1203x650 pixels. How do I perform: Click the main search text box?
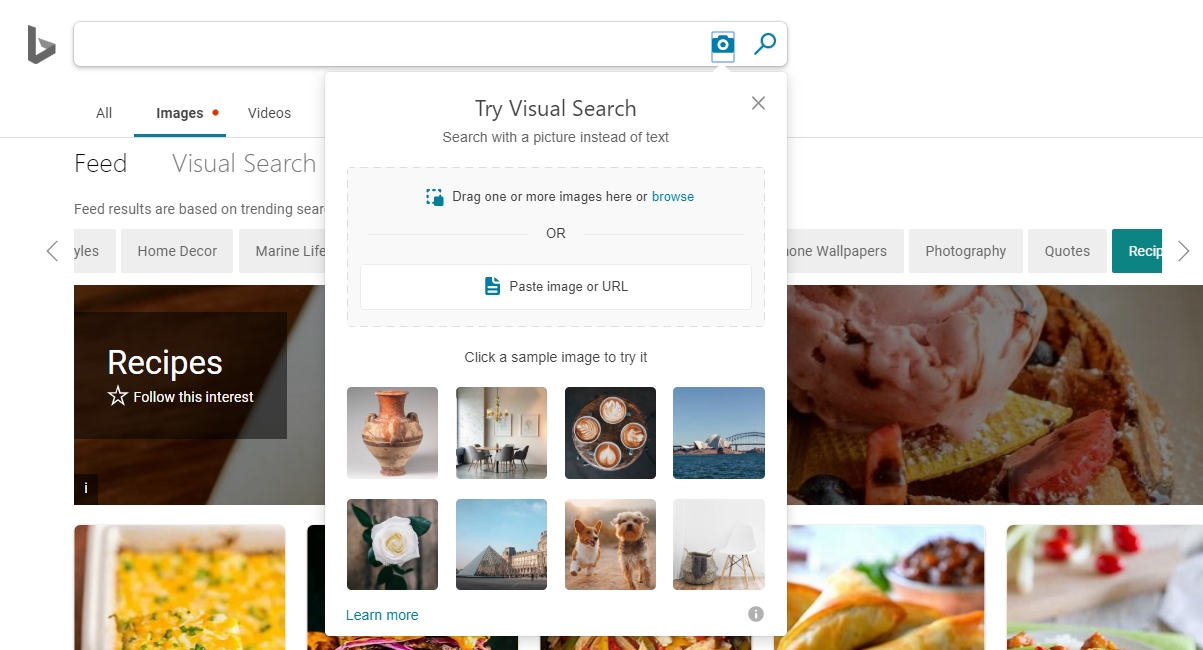point(390,44)
